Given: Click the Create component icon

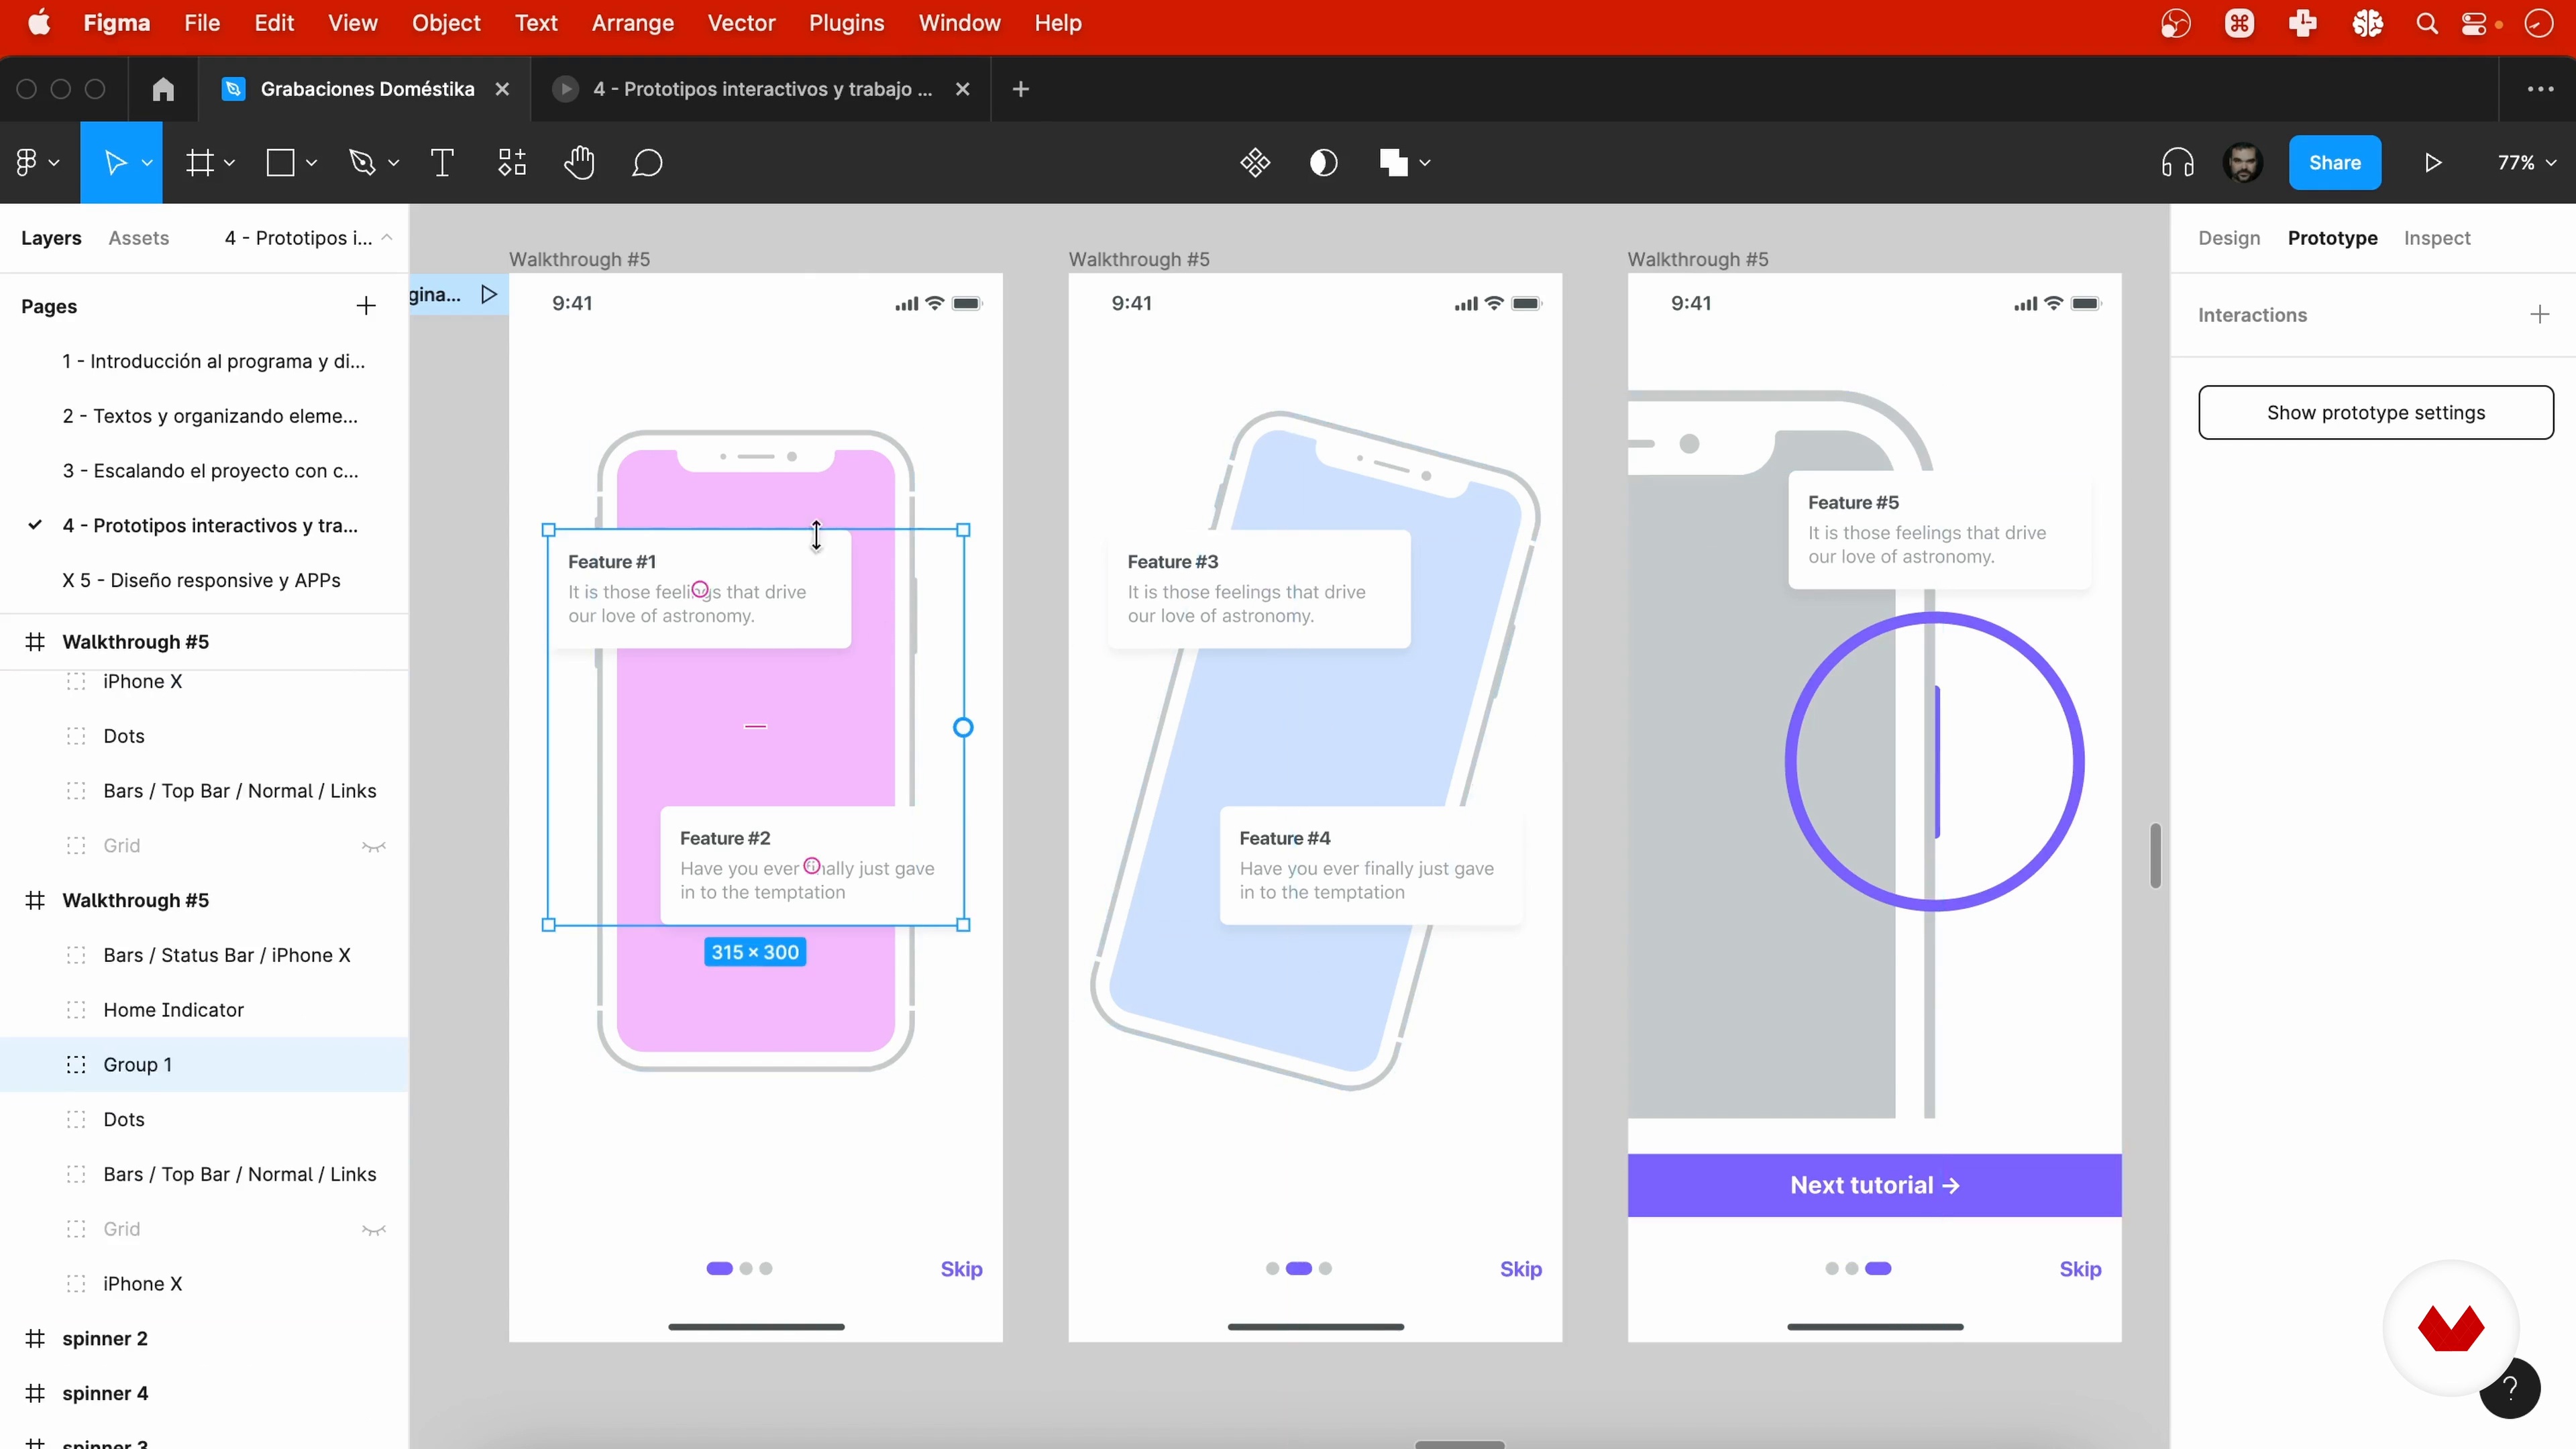Looking at the screenshot, I should coord(1255,162).
